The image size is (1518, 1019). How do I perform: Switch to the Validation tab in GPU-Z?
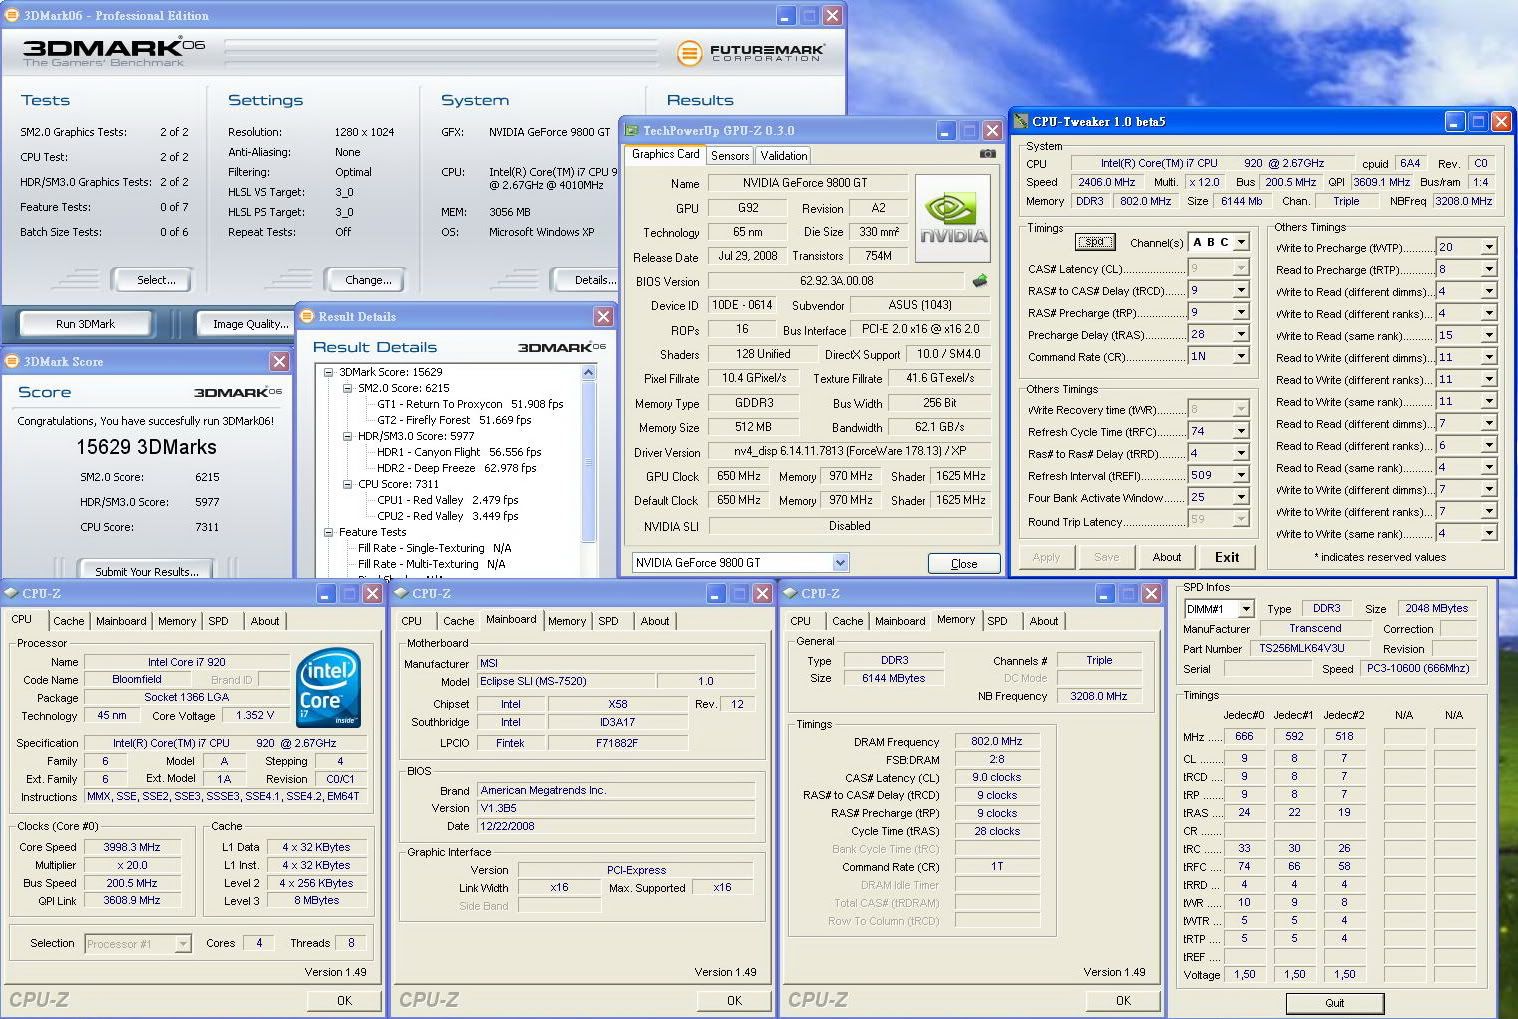pyautogui.click(x=784, y=156)
